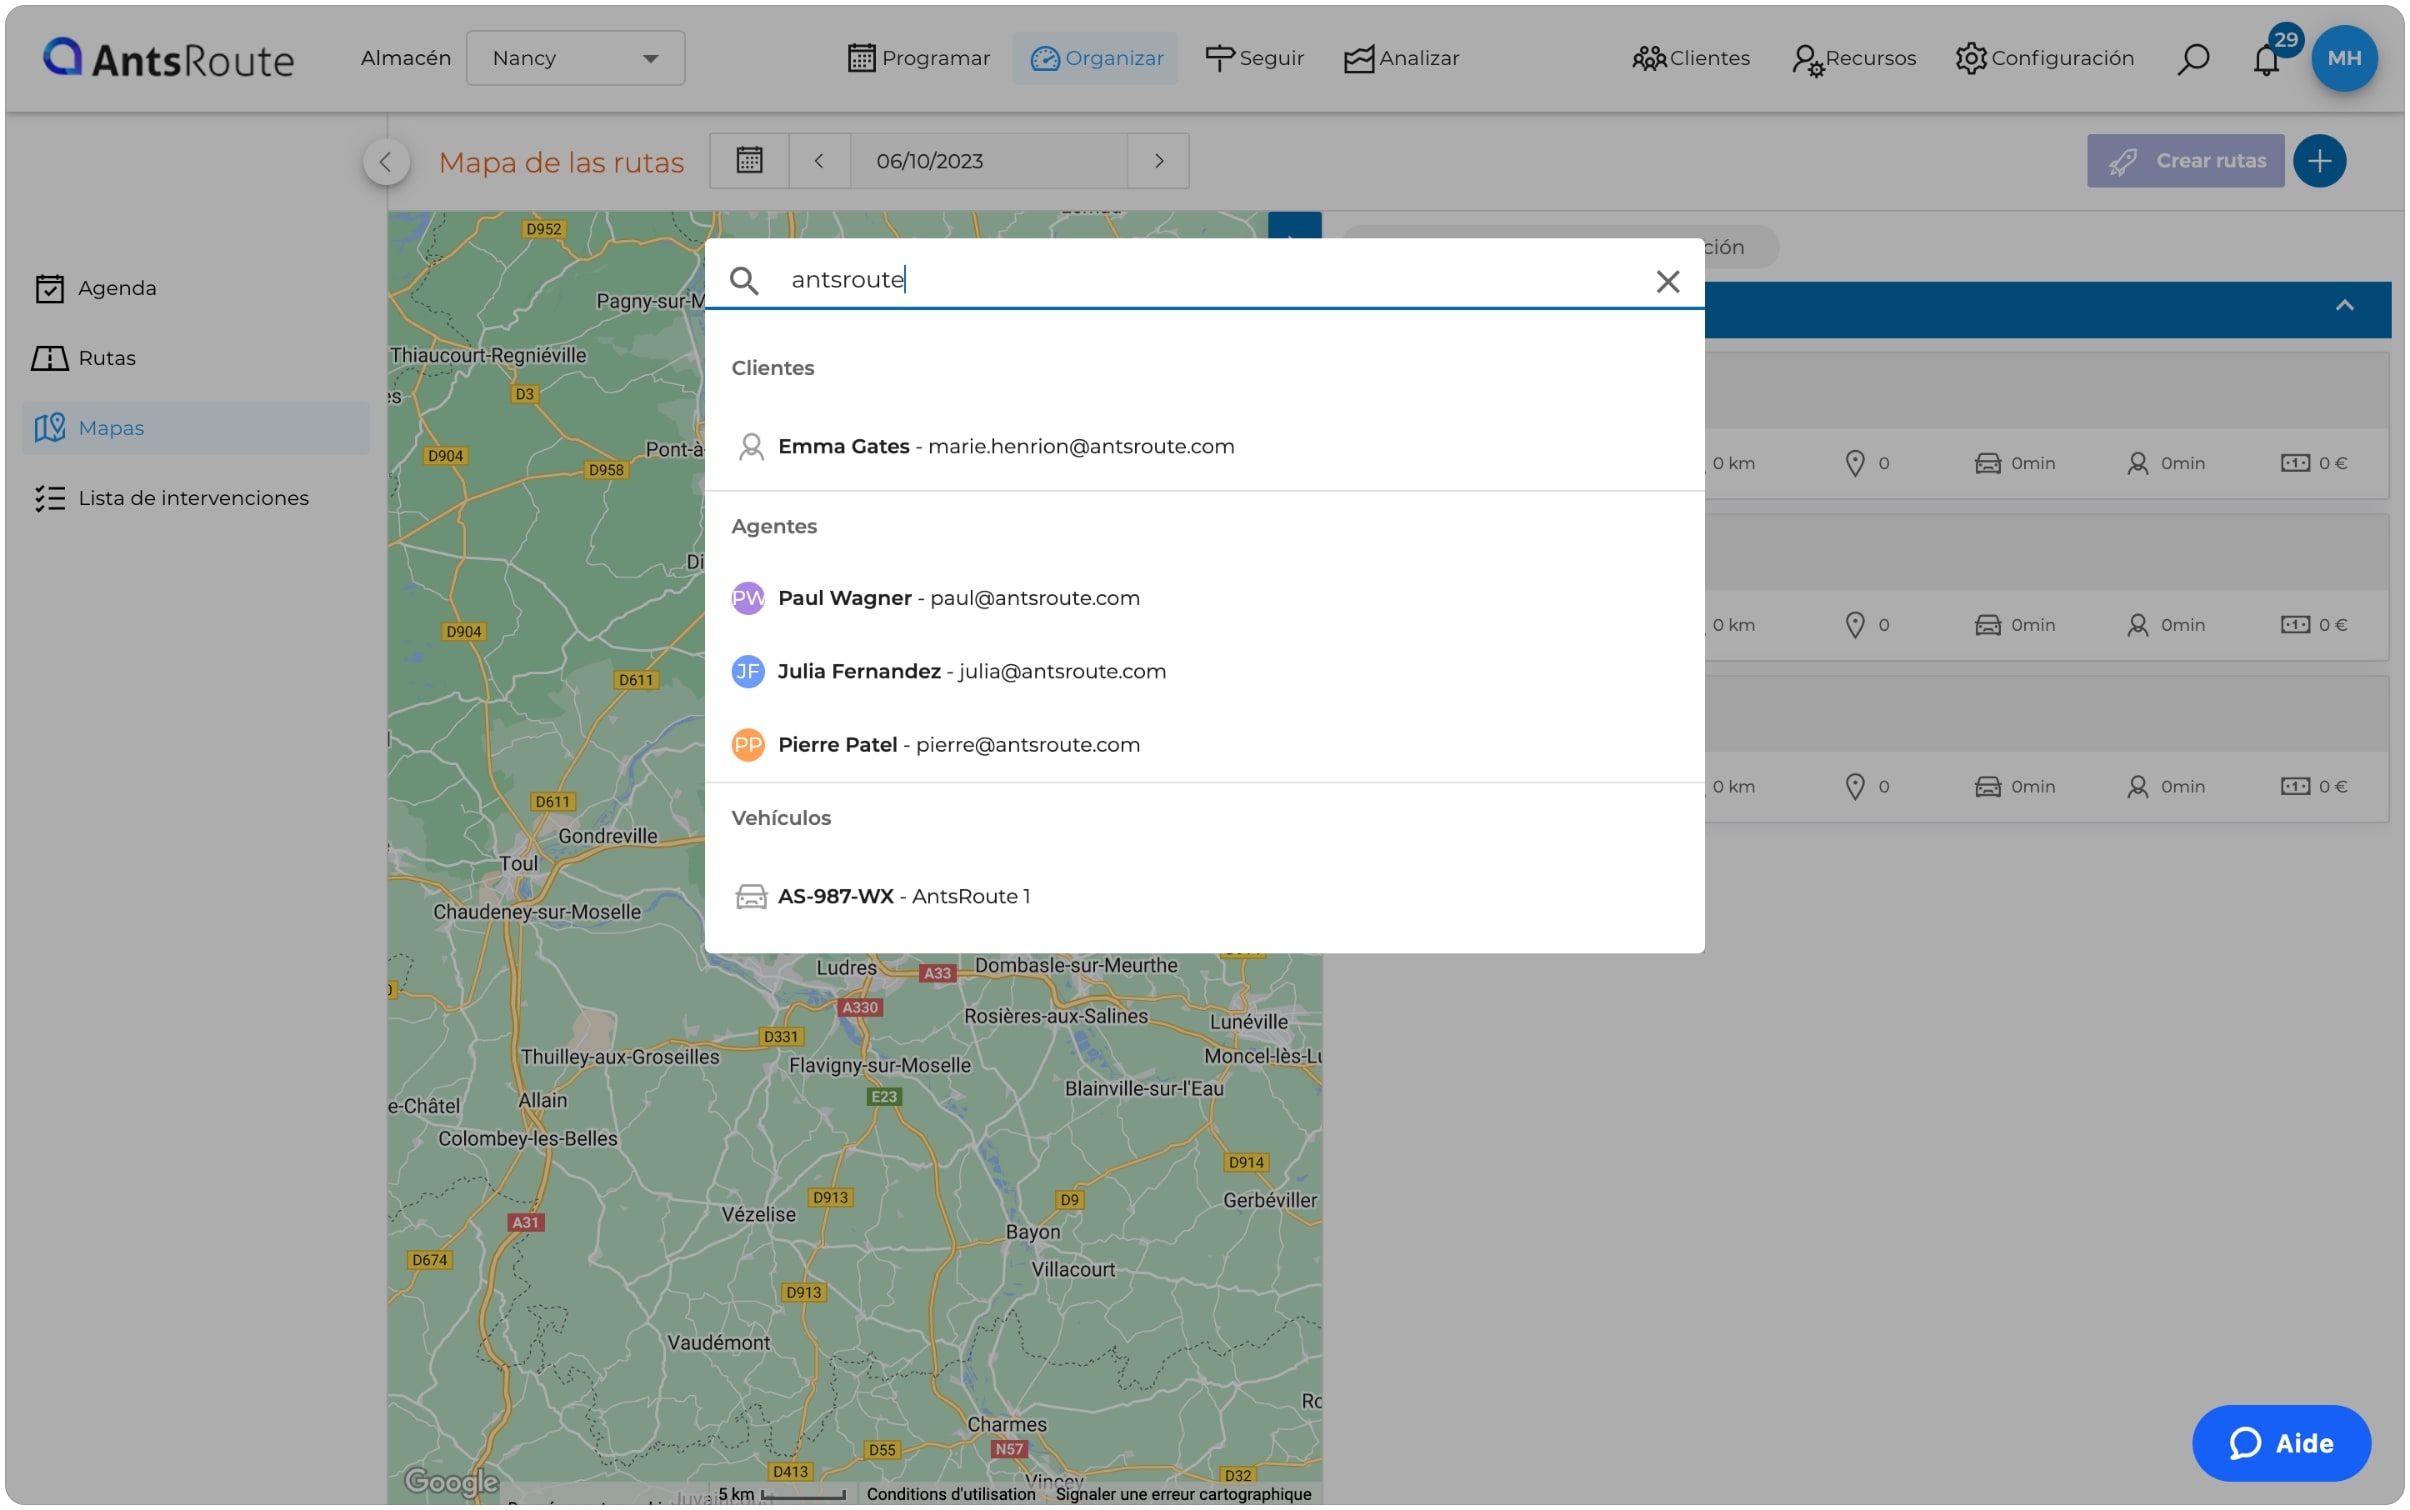Click the 06/10/2023 date field

pyautogui.click(x=988, y=160)
